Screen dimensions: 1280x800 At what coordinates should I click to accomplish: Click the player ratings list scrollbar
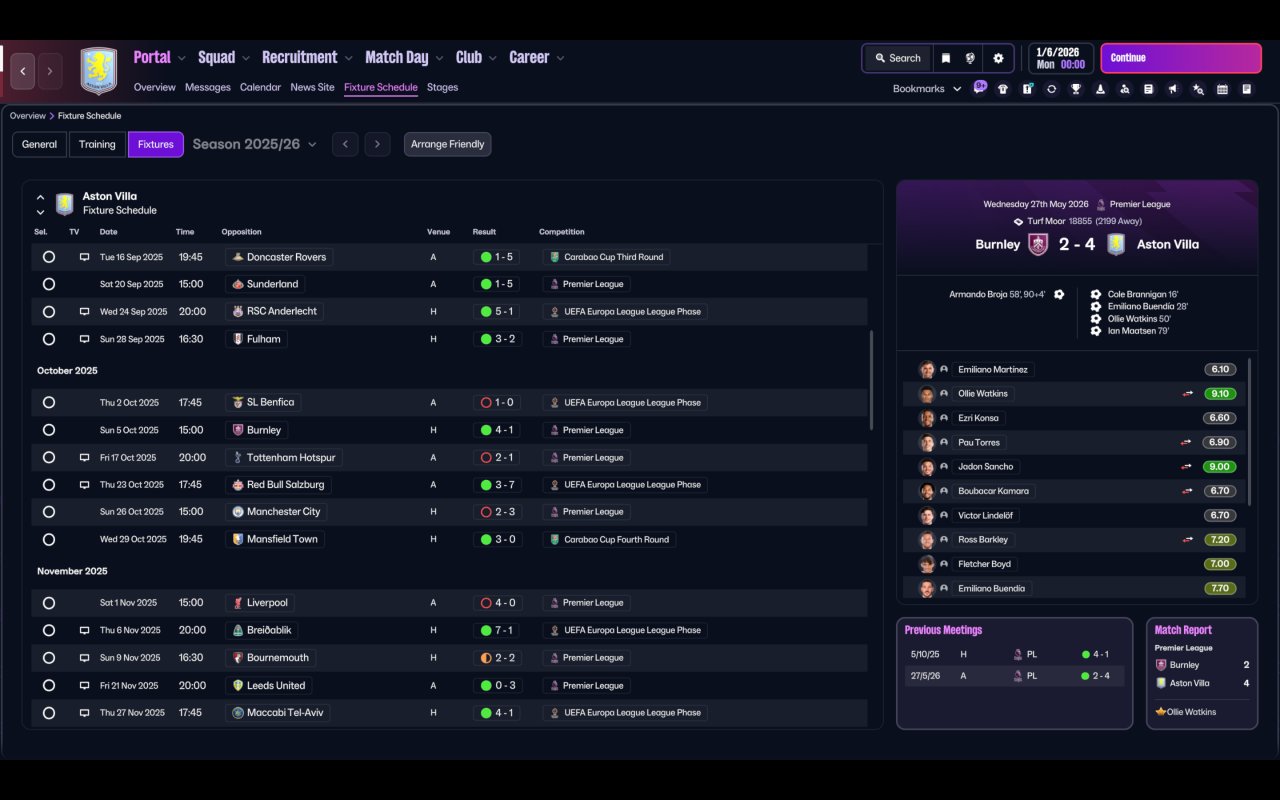1250,432
